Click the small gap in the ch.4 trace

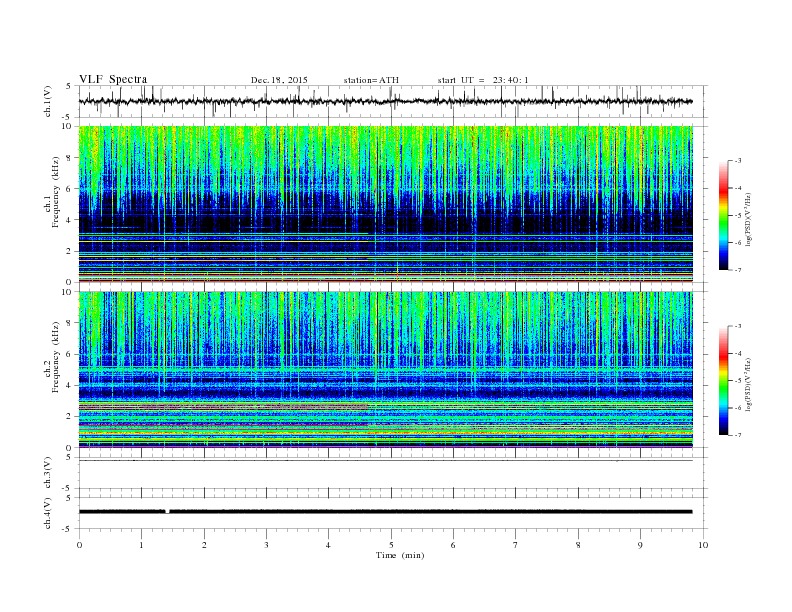tap(167, 512)
